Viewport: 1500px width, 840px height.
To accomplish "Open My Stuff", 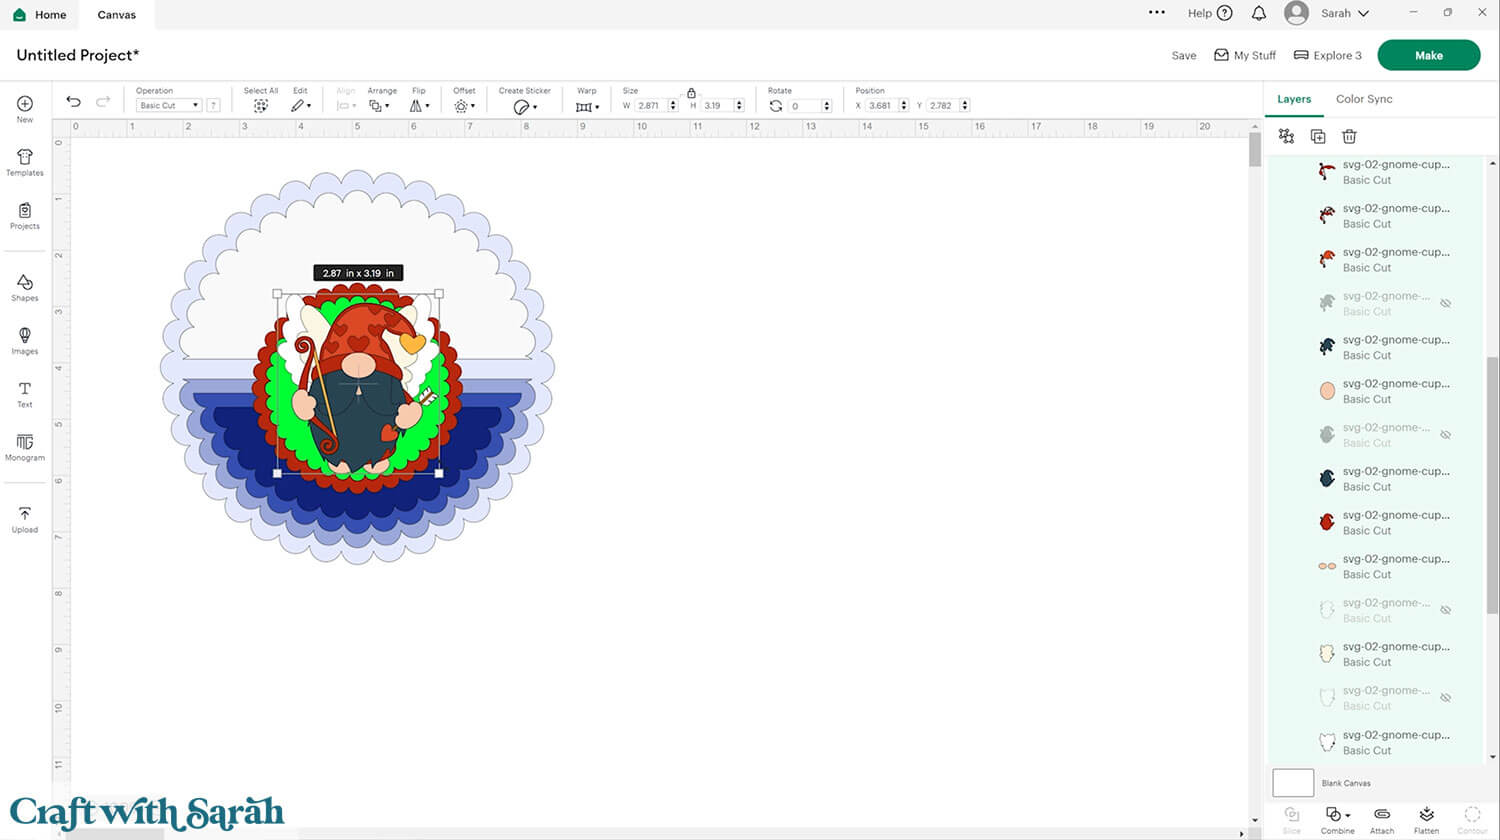I will click(x=1245, y=55).
